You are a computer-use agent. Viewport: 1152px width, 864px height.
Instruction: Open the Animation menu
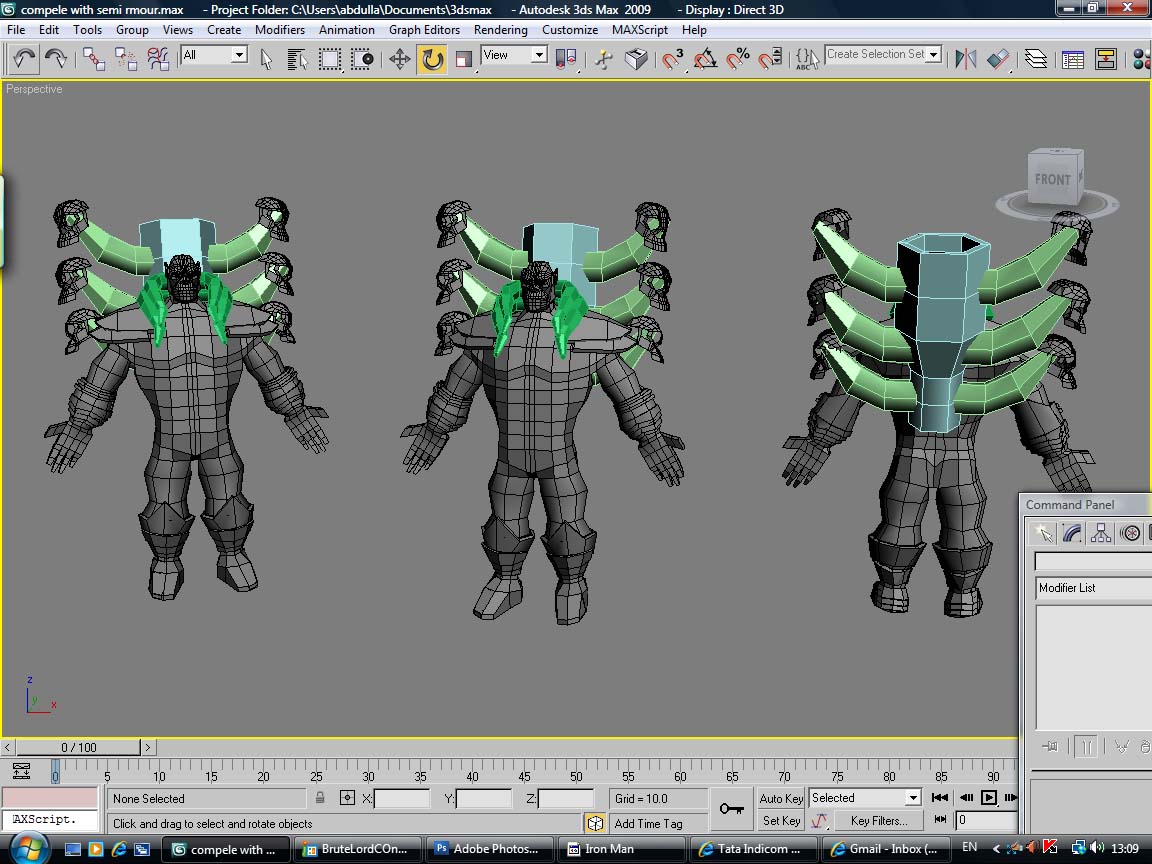point(347,30)
